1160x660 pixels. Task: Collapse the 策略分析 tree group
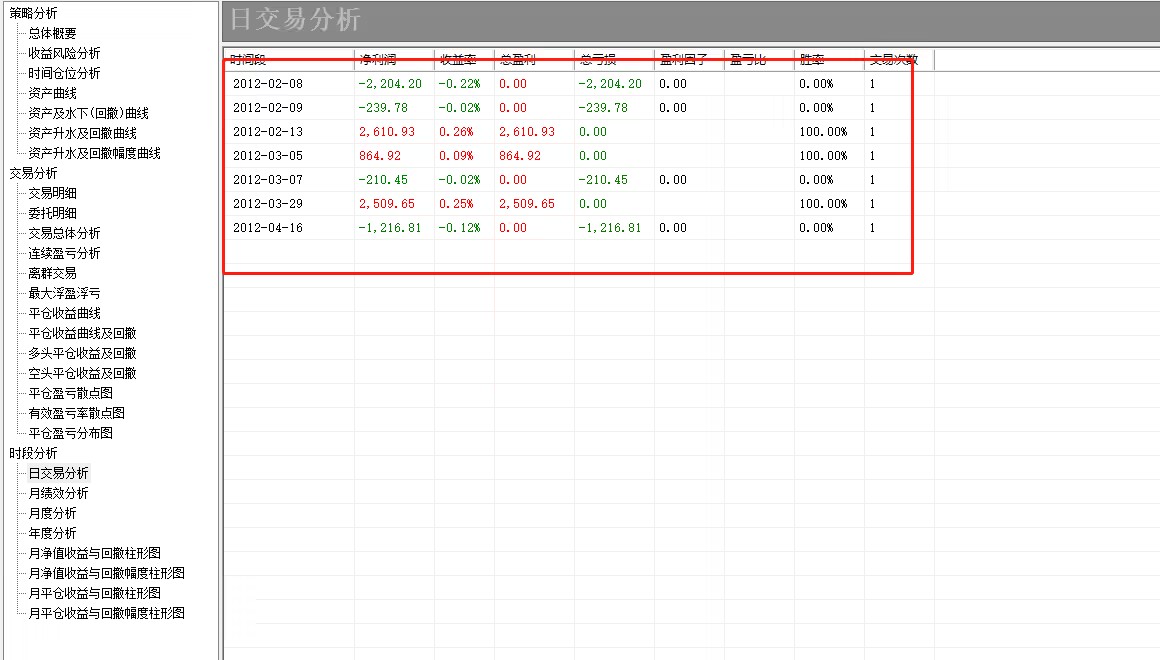33,13
